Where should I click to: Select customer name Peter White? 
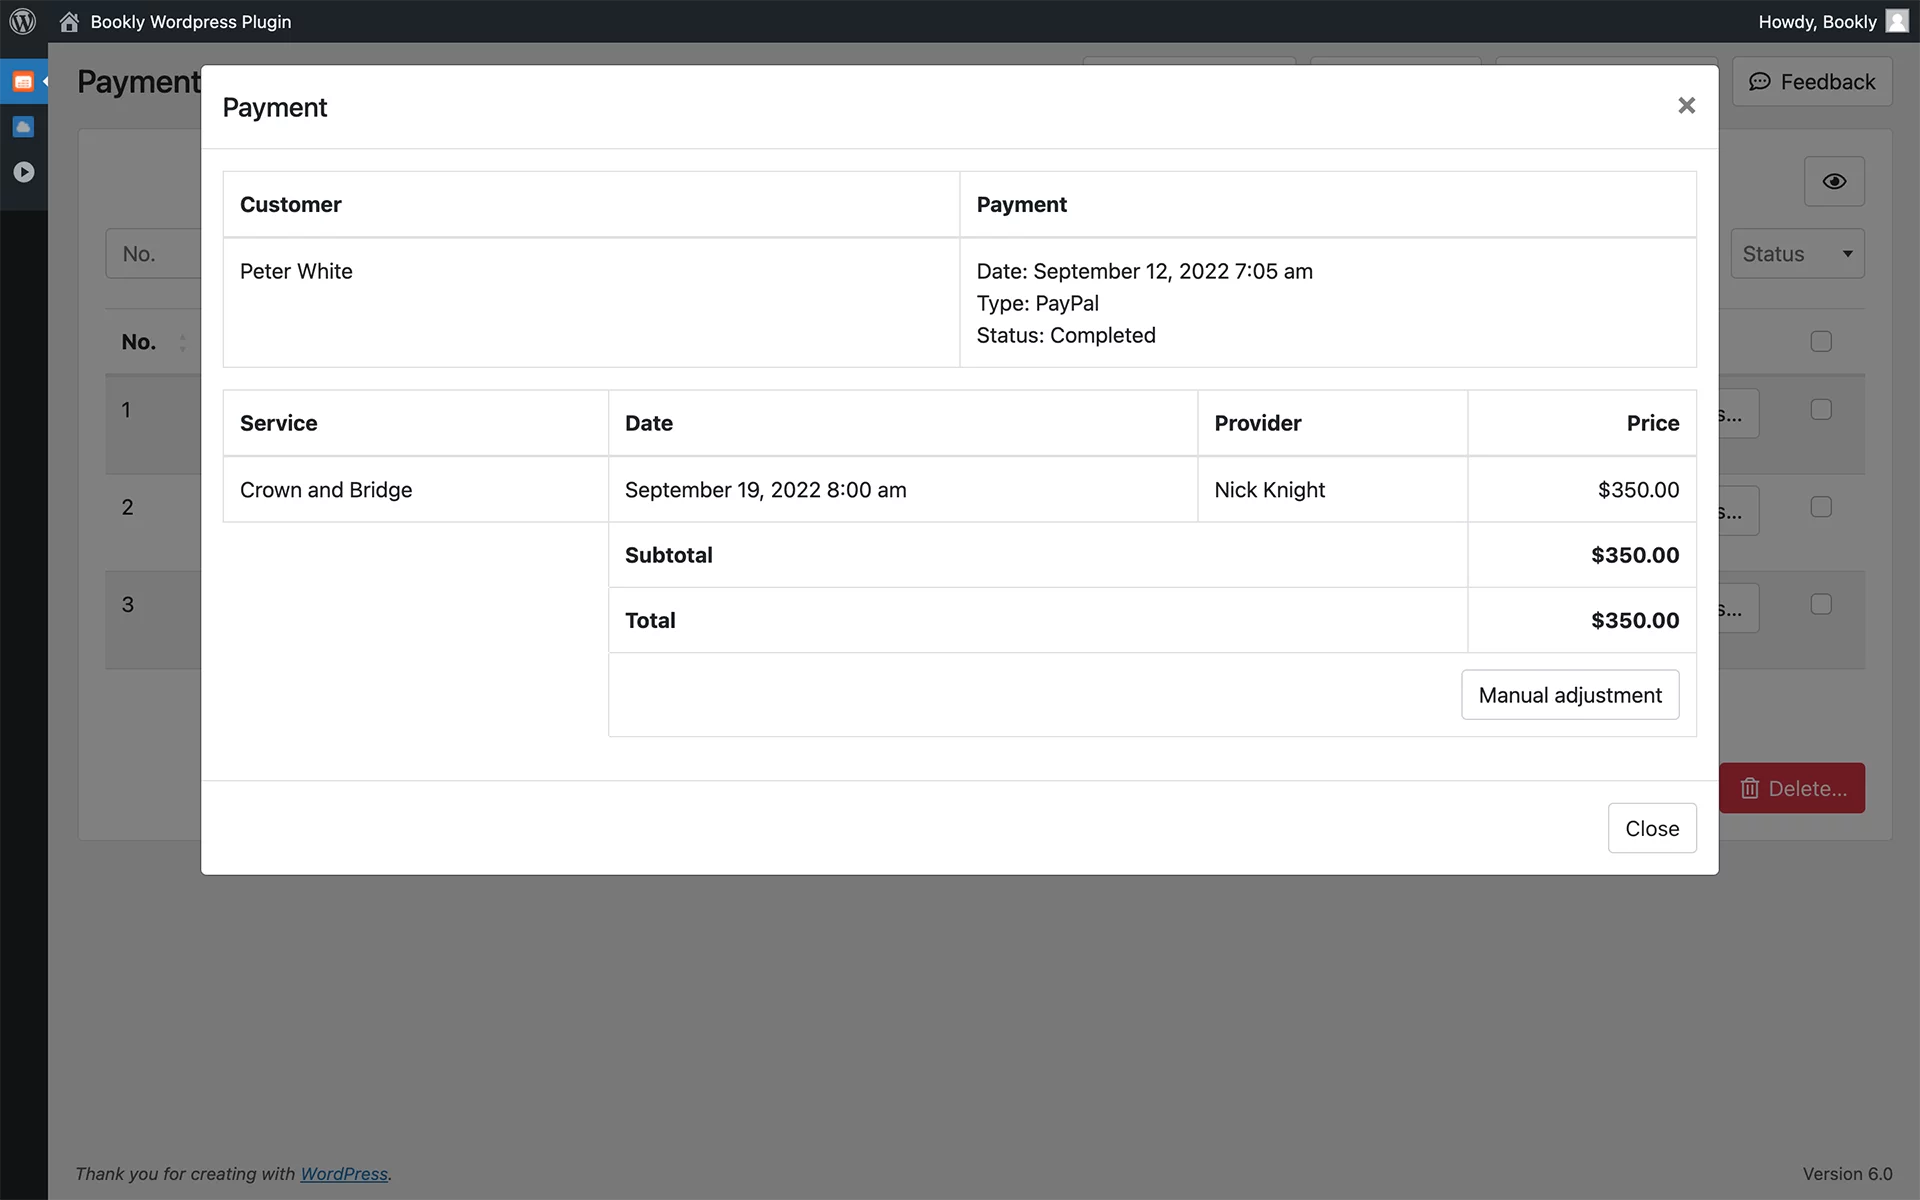point(296,271)
